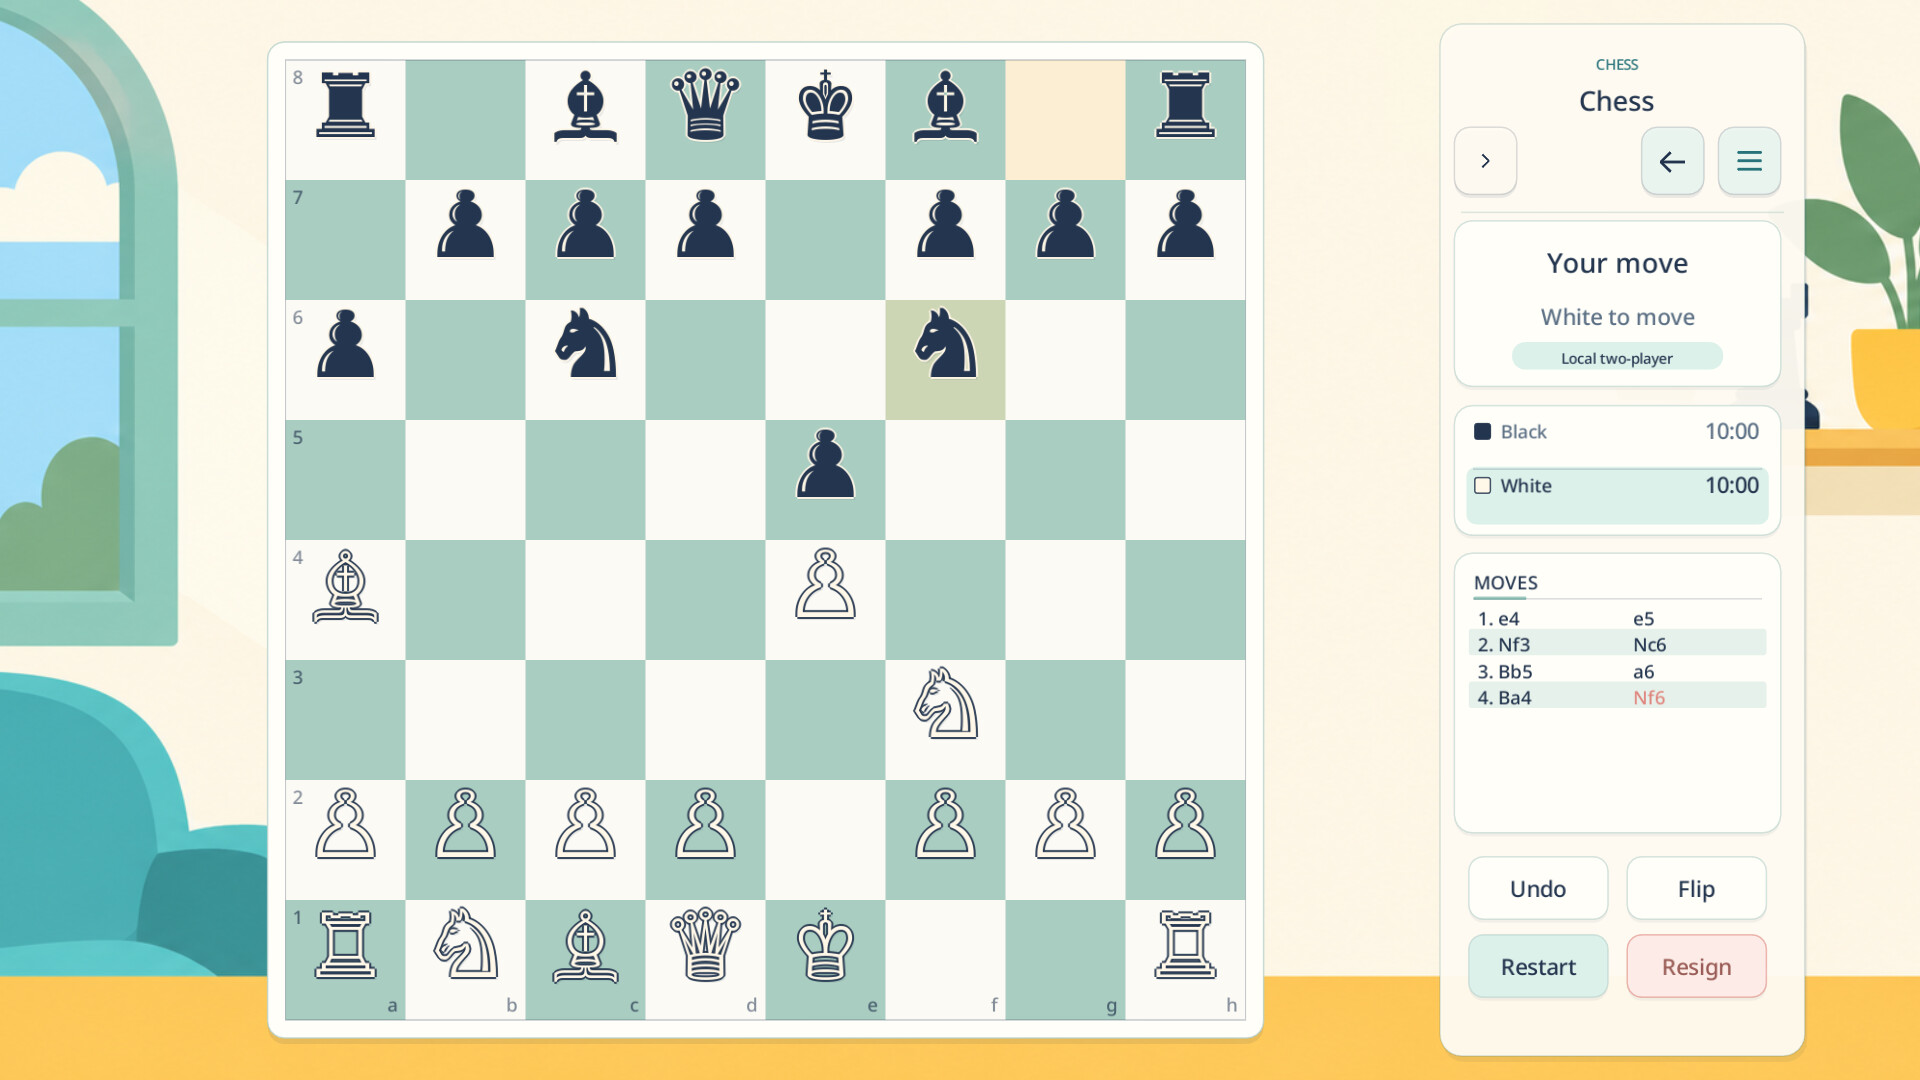
Task: Click the black pawn on e5
Action: tap(825, 464)
